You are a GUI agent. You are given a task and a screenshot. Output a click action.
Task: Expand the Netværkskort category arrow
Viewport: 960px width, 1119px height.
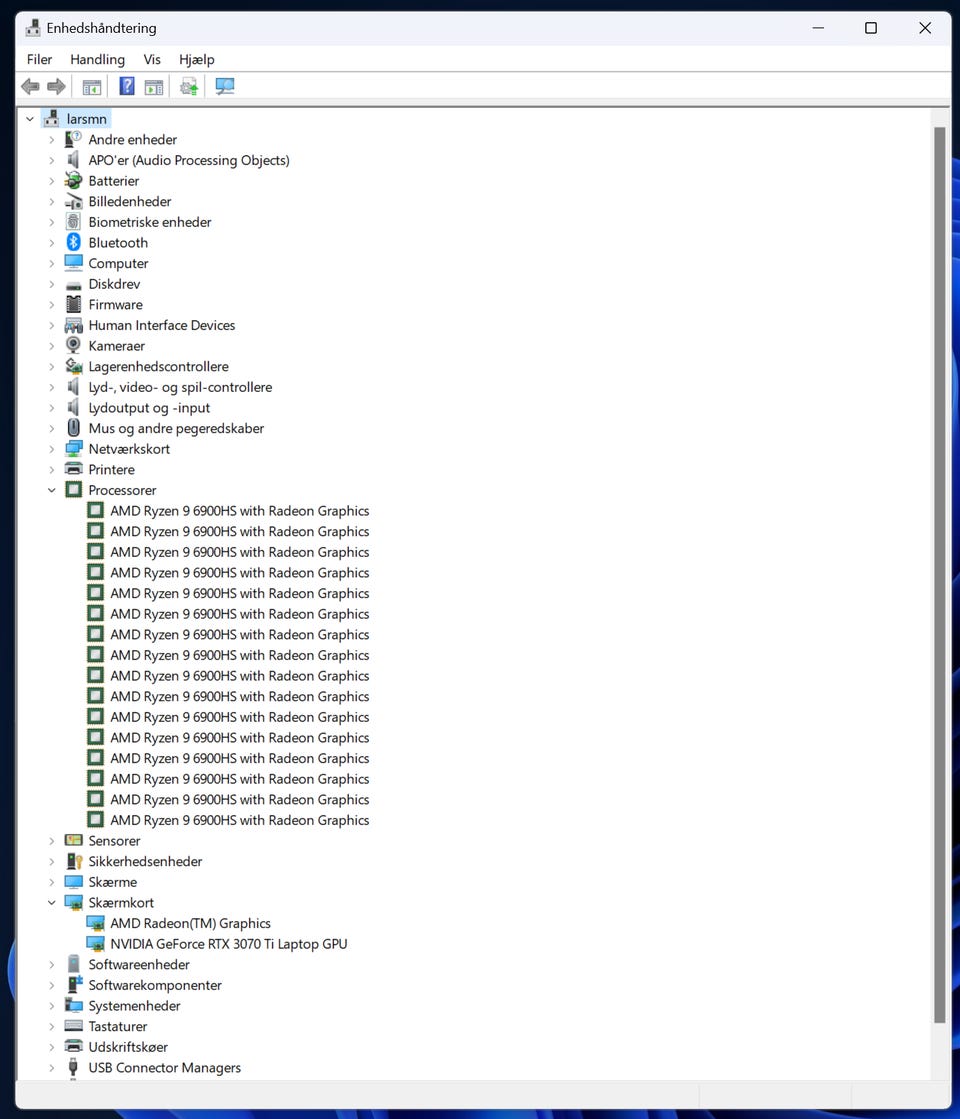[51, 449]
